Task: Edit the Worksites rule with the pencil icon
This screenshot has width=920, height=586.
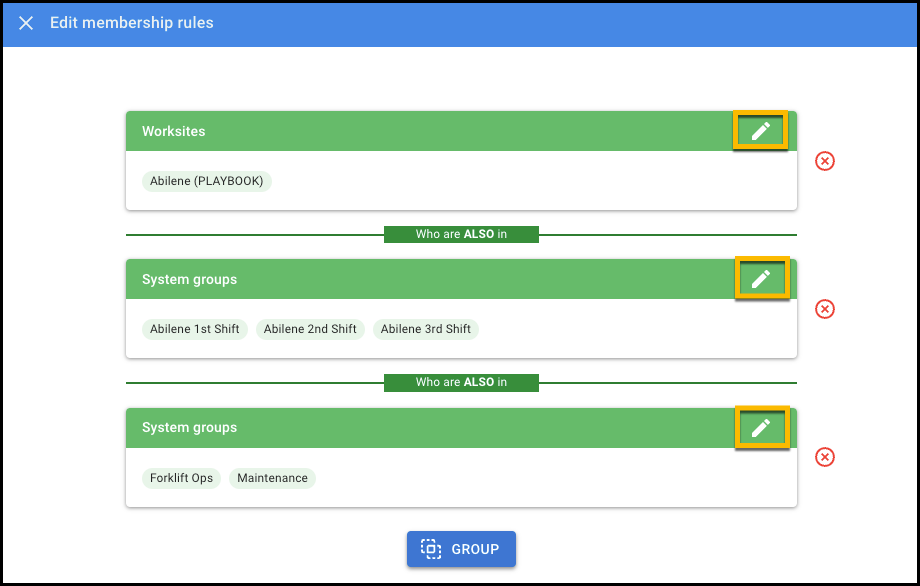Action: pyautogui.click(x=761, y=131)
